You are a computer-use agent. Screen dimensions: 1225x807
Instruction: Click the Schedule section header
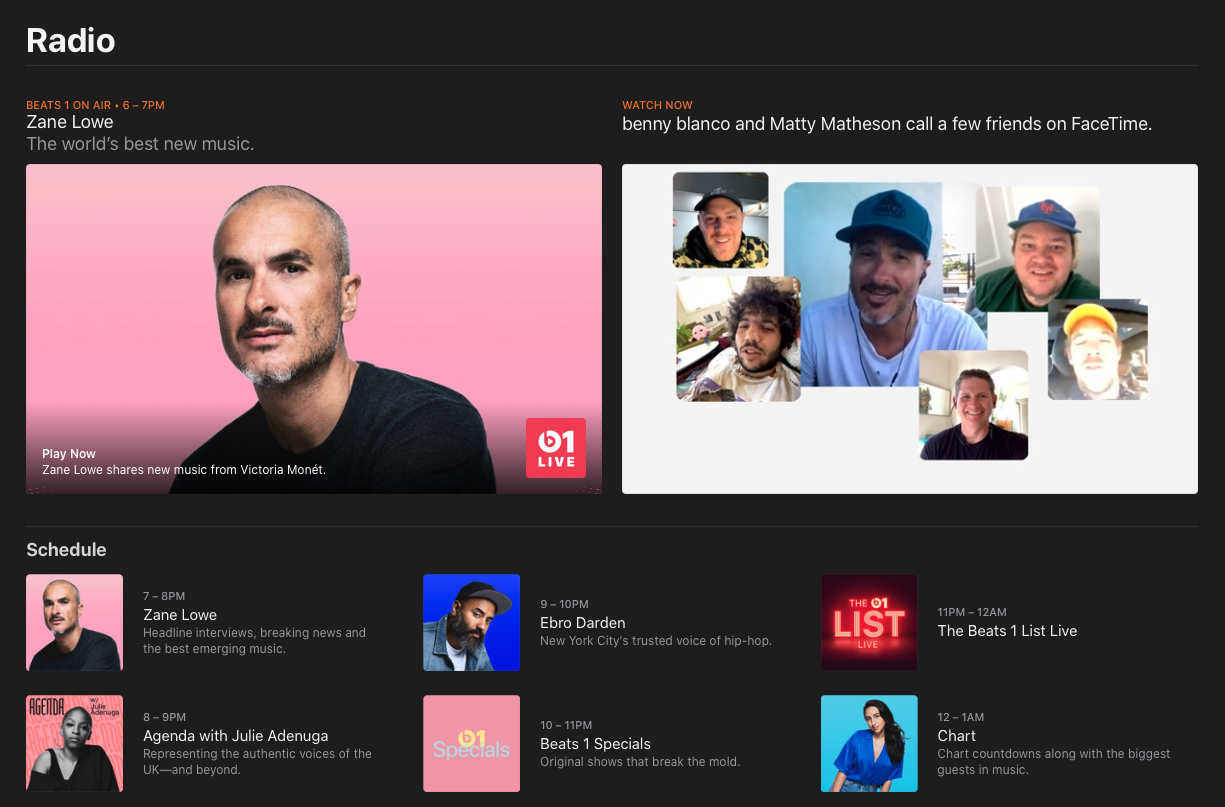66,550
